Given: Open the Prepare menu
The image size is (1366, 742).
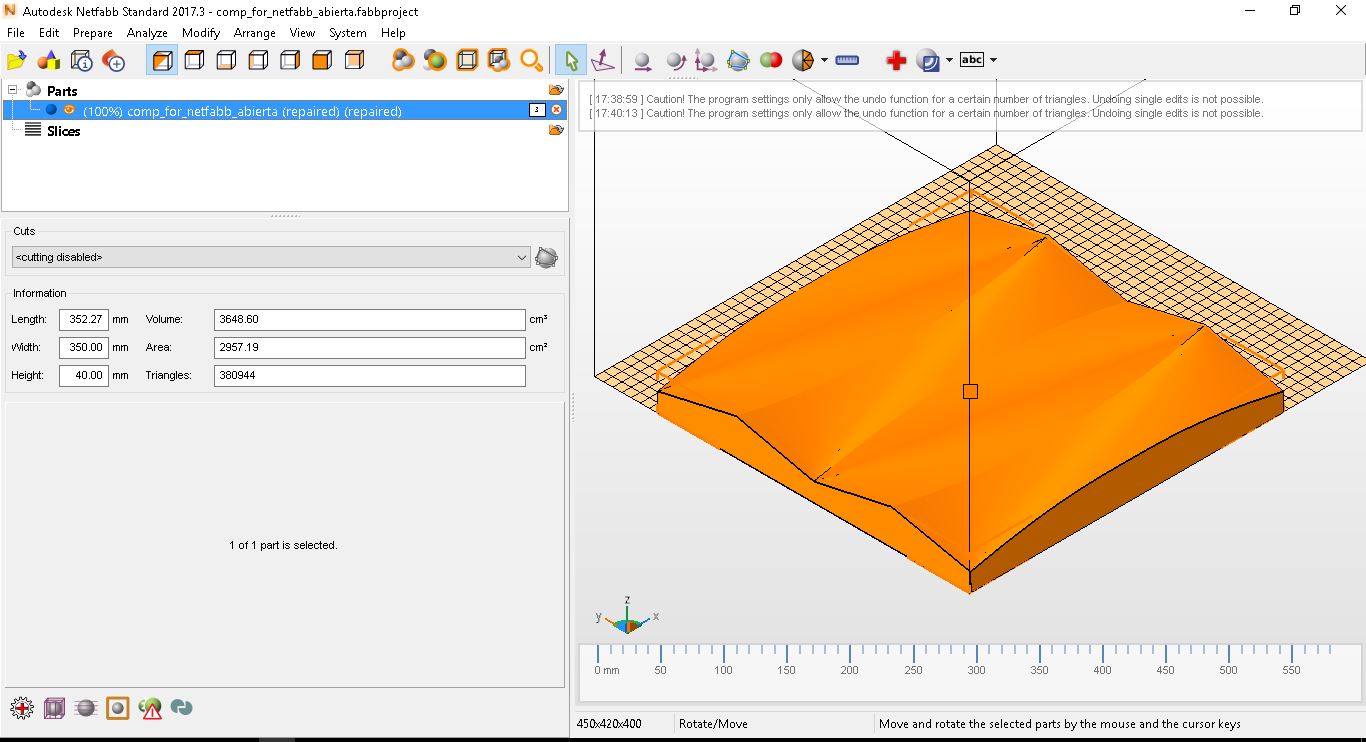Looking at the screenshot, I should [93, 33].
